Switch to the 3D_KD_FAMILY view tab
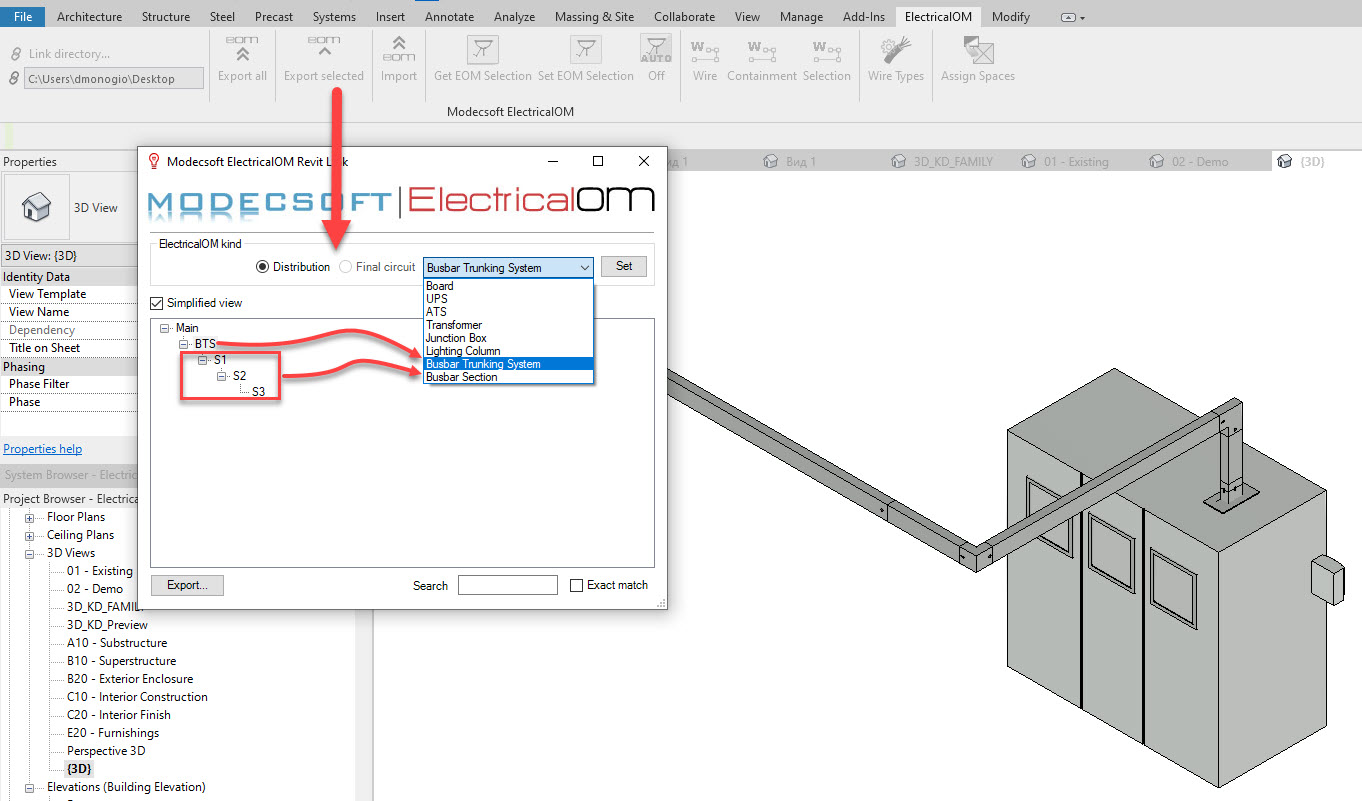1362x801 pixels. tap(943, 161)
